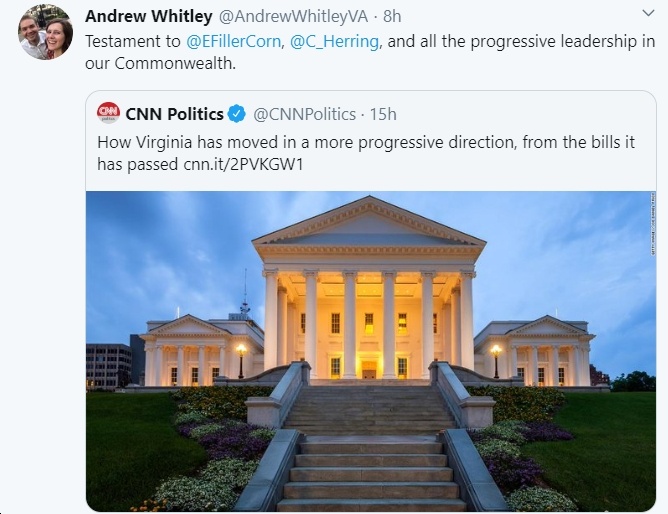This screenshot has width=668, height=514.
Task: Visit the @AndrewWhitleyVA handle
Action: point(294,16)
